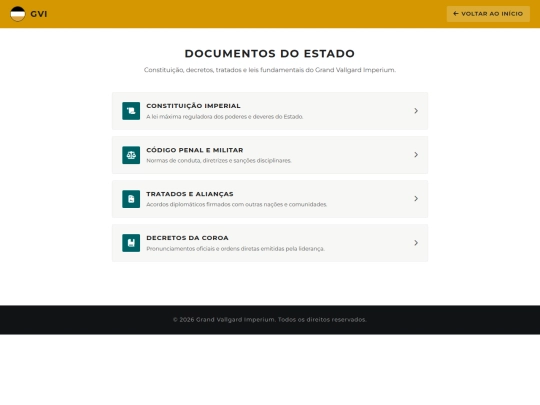Click the GVI flag logo icon

pyautogui.click(x=18, y=14)
